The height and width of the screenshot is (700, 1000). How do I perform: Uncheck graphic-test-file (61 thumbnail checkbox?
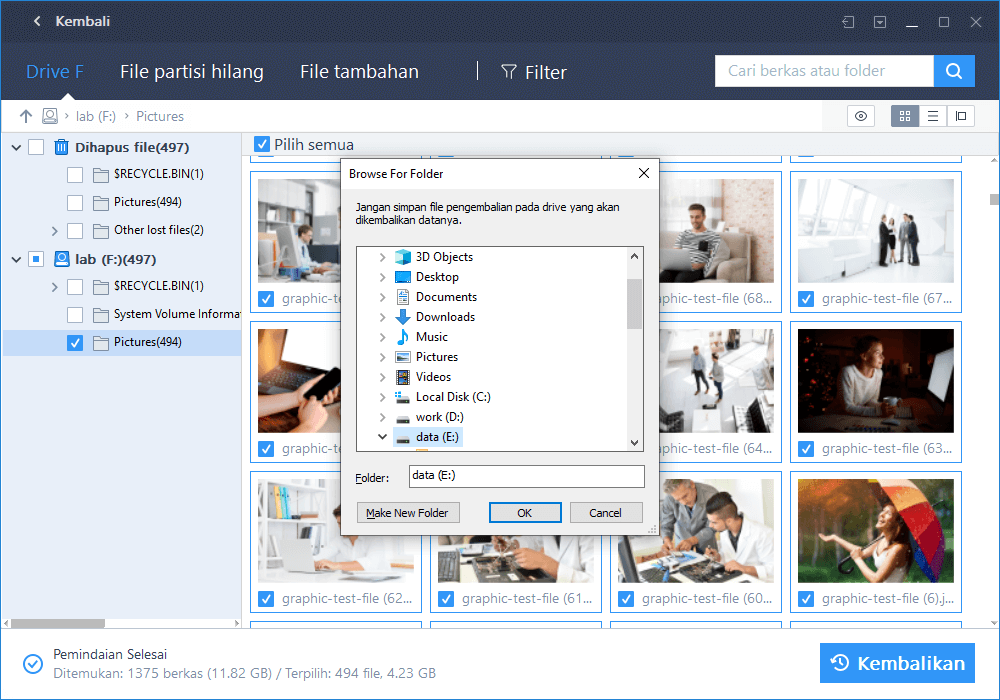coord(445,598)
